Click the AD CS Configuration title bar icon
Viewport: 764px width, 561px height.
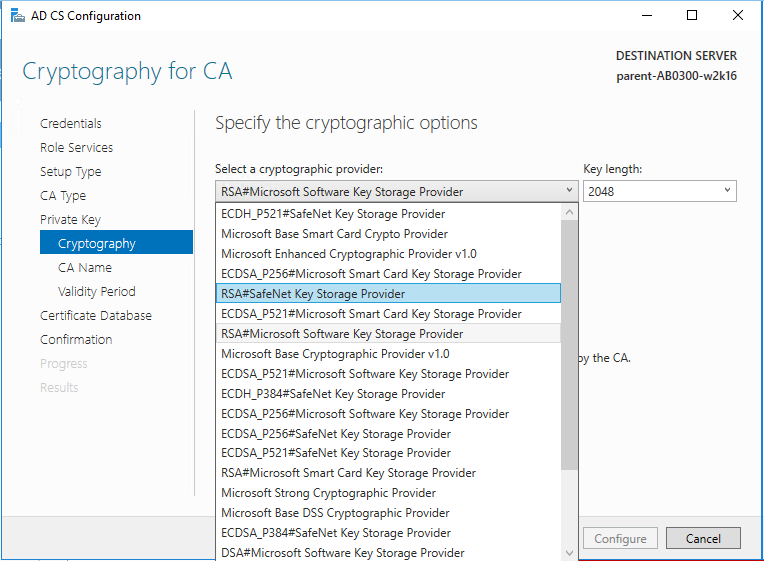coord(18,16)
